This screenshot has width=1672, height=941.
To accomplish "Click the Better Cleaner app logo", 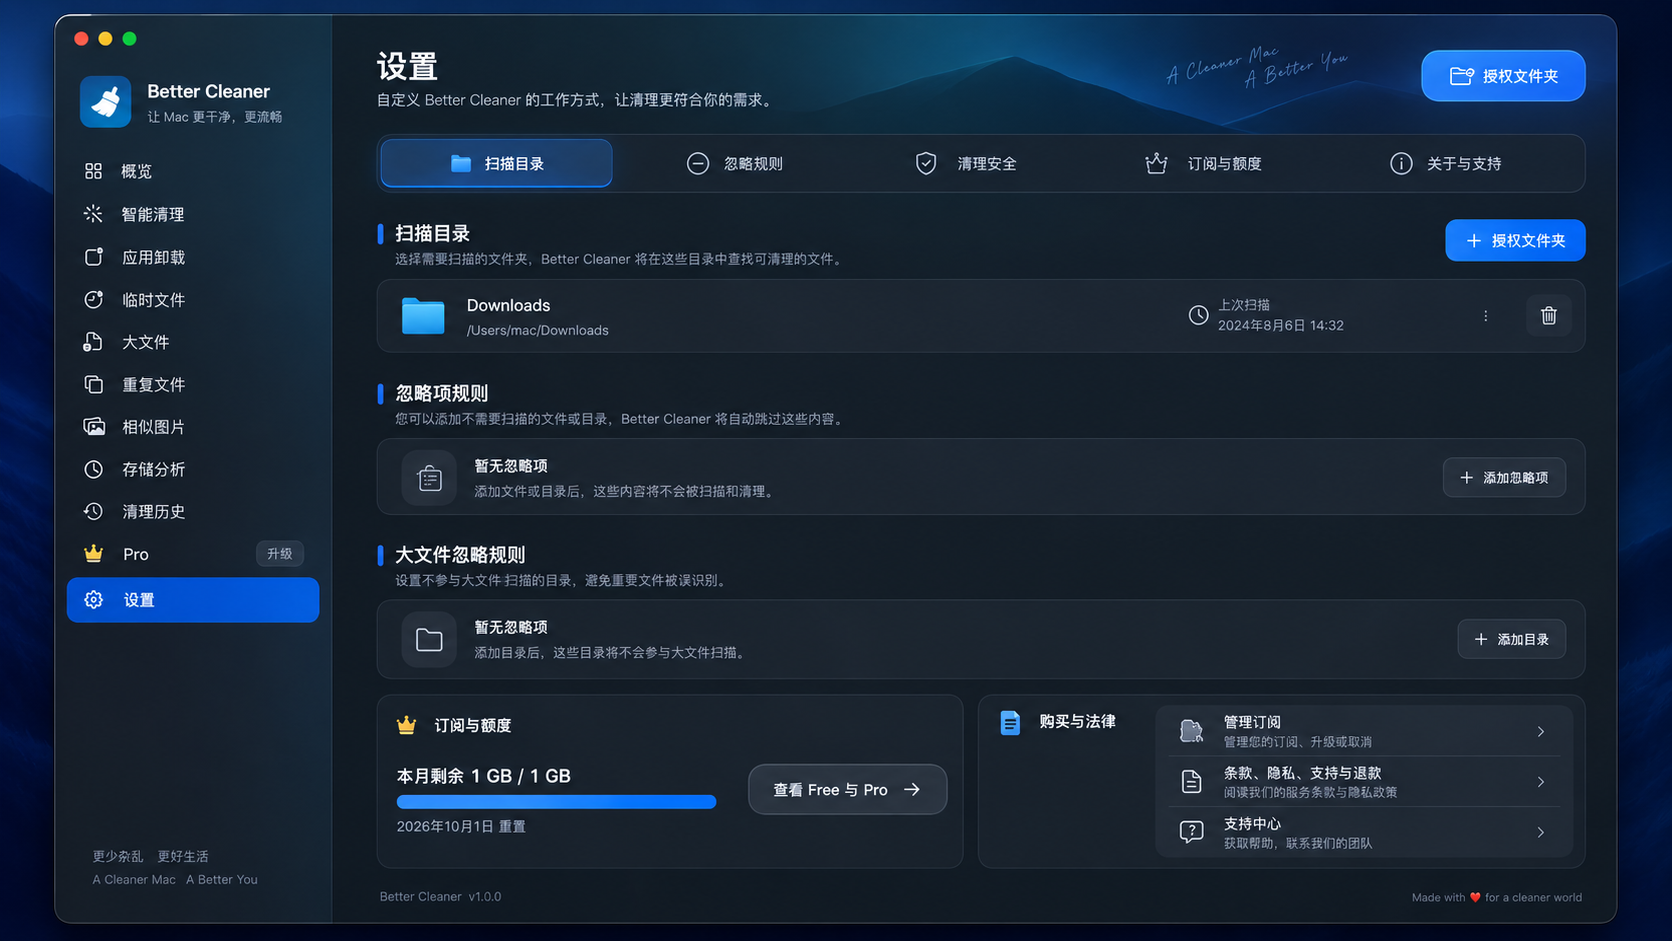I will point(105,102).
